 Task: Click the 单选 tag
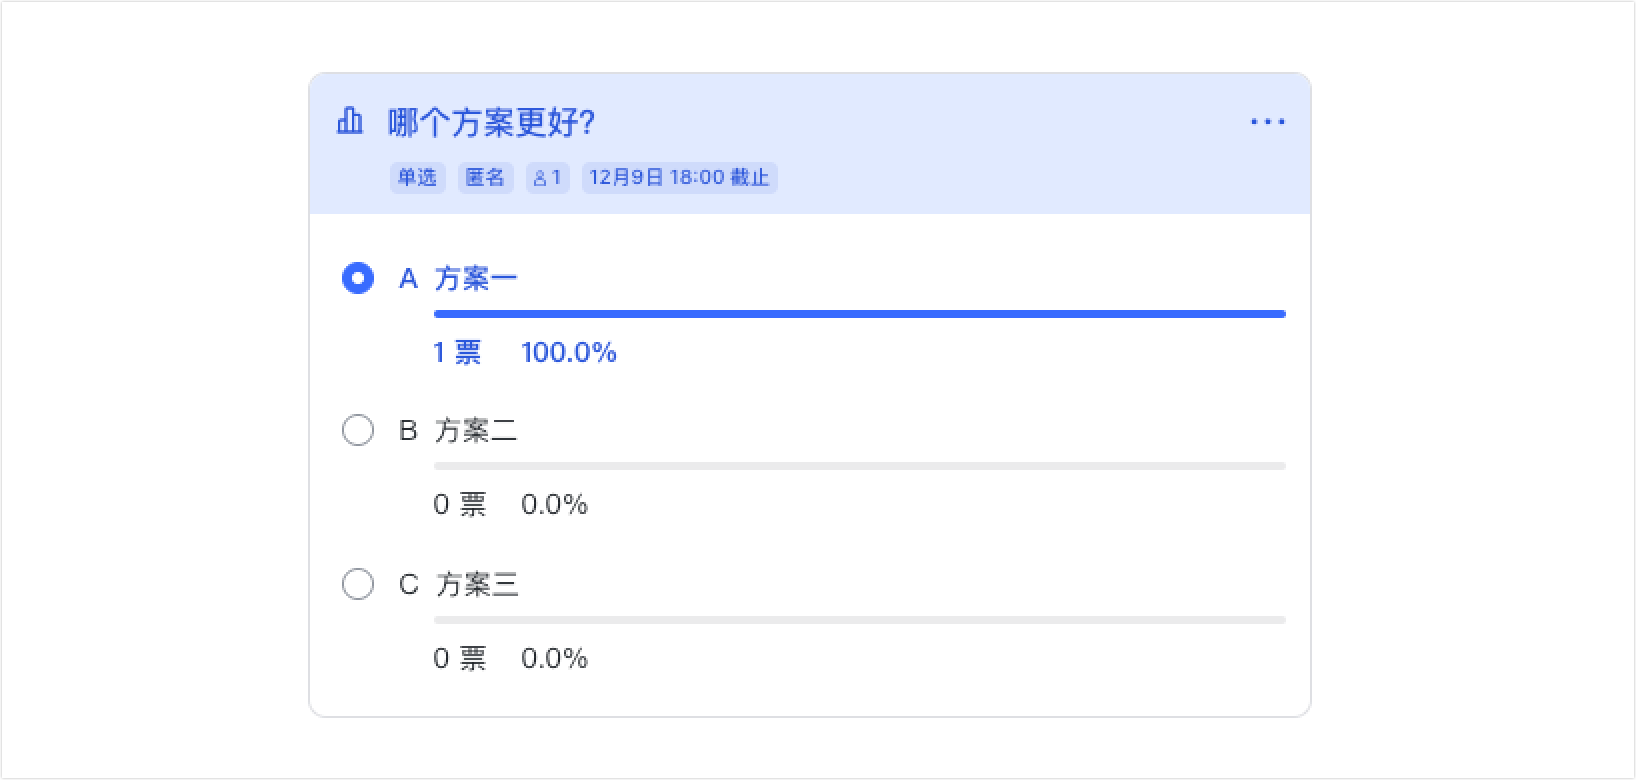tap(417, 178)
